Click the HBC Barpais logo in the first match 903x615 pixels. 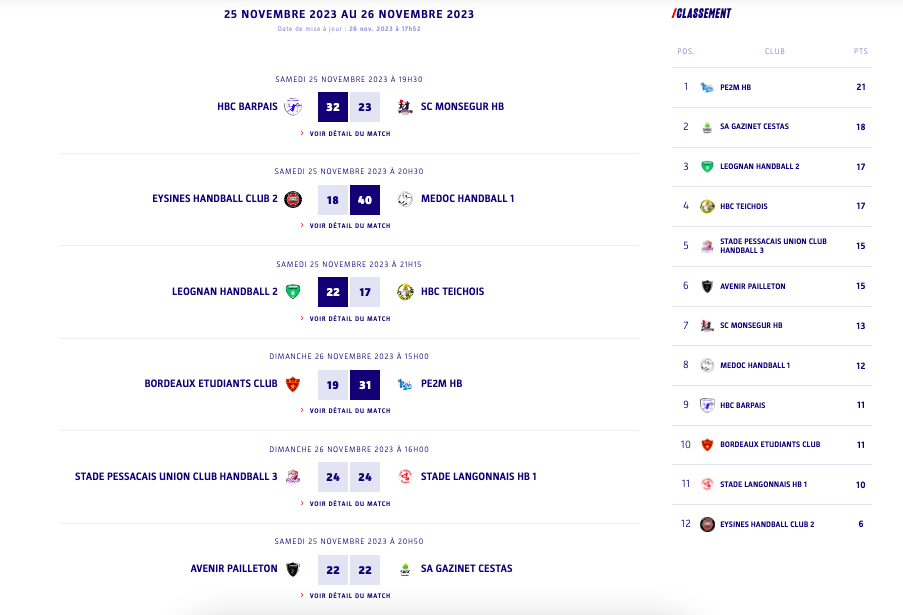293,107
